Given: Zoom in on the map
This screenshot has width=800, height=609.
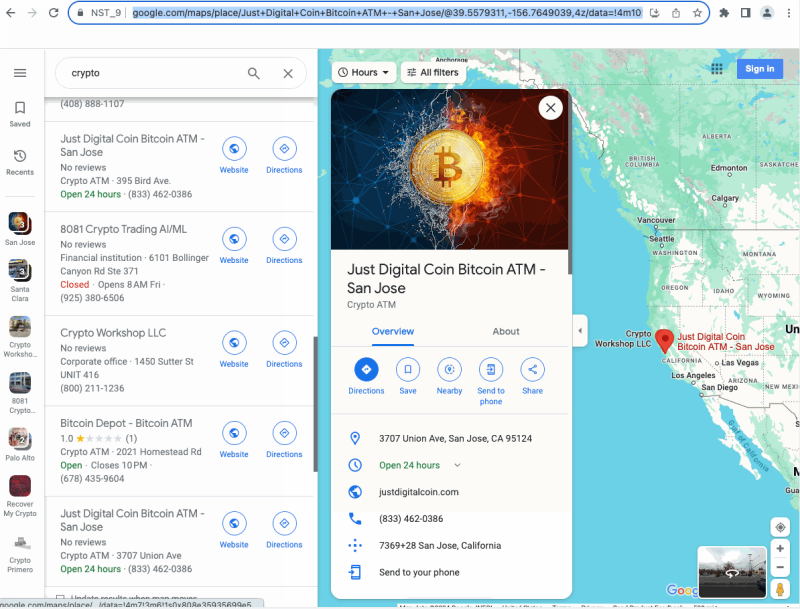Looking at the screenshot, I should click(780, 549).
